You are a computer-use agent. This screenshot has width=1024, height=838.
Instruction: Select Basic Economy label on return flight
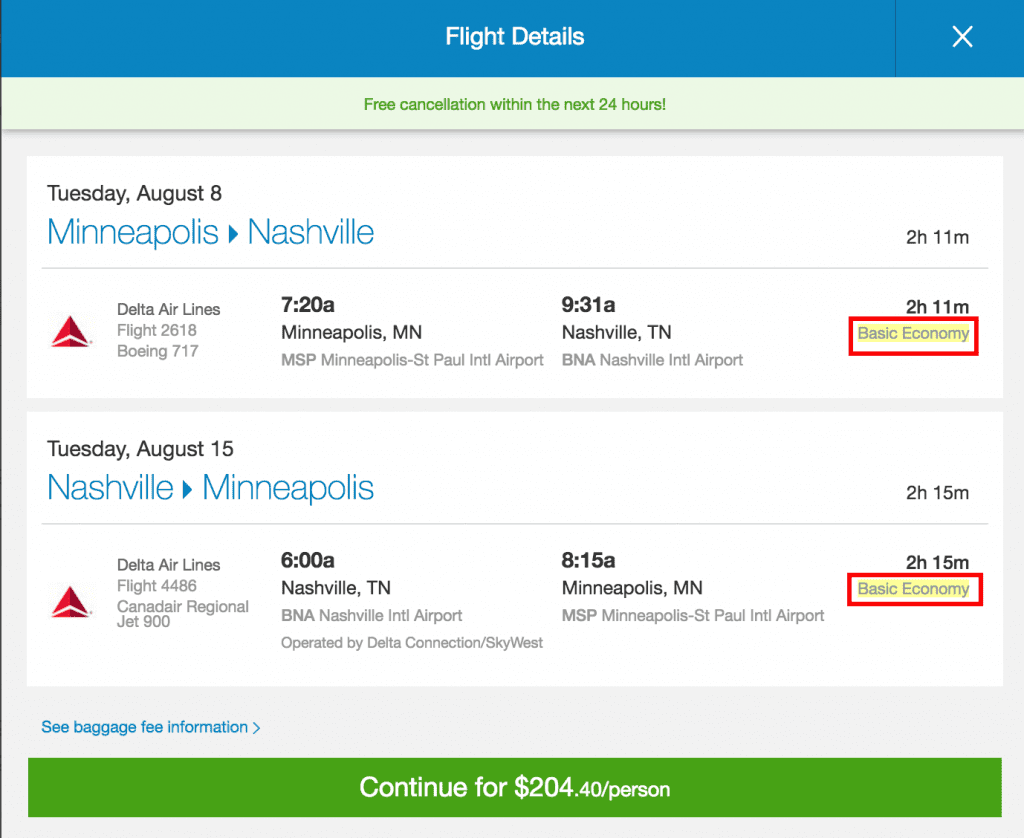(x=913, y=588)
